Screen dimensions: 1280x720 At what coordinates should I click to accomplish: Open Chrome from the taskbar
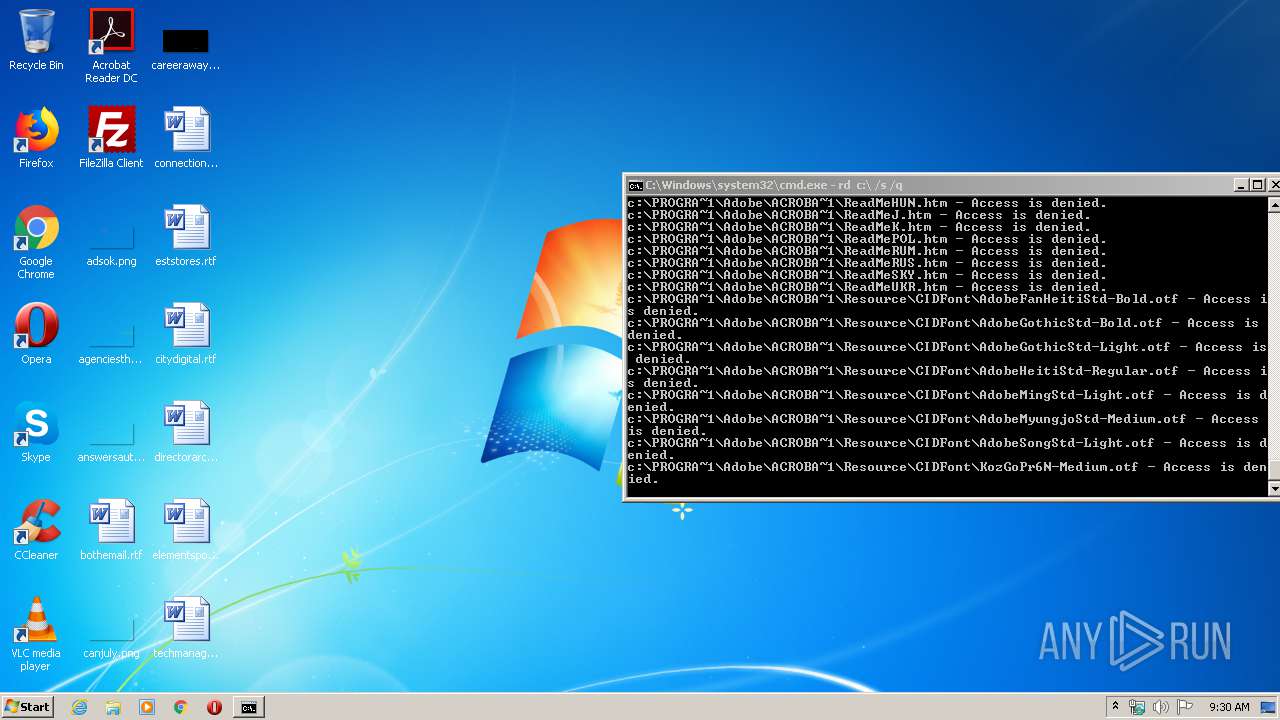(181, 707)
